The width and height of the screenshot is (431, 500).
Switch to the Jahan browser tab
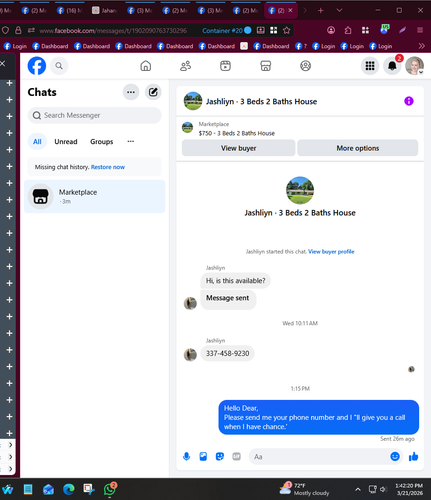(104, 11)
